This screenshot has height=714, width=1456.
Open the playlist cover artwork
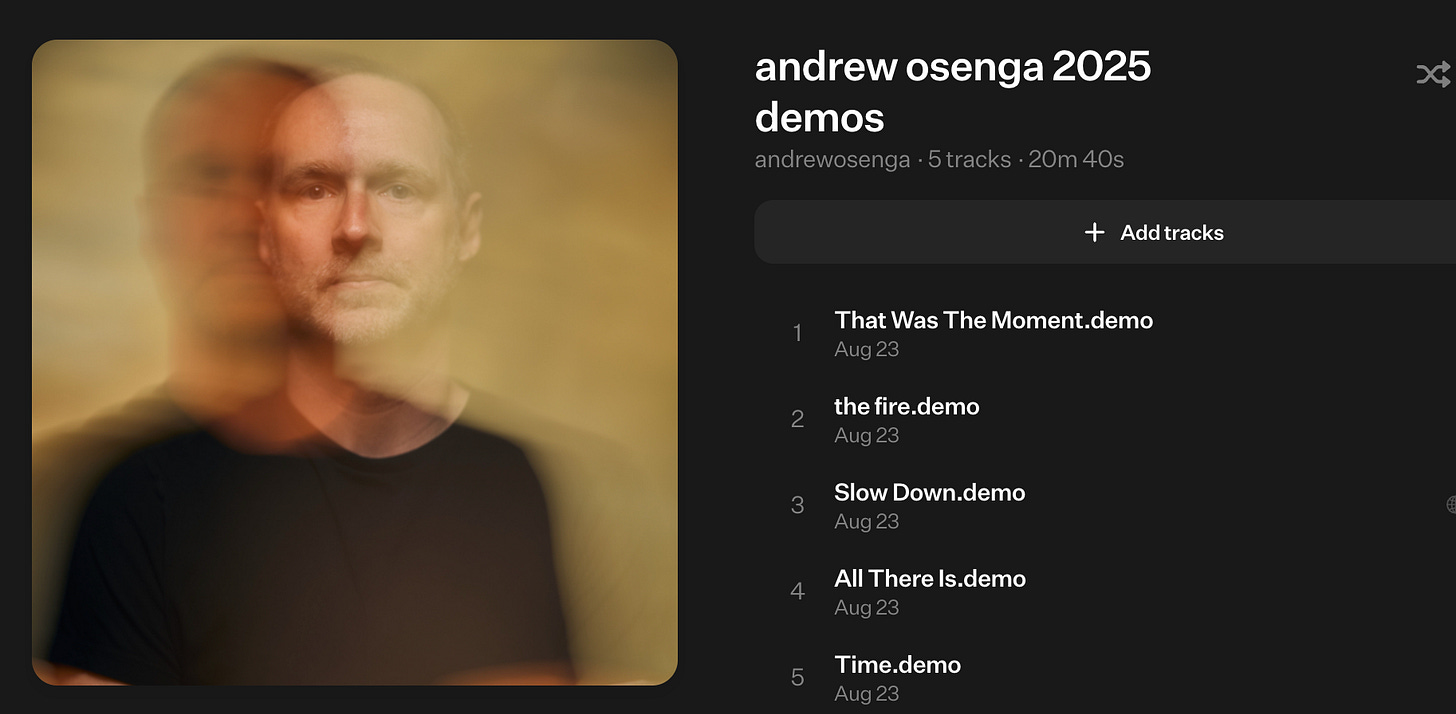point(355,363)
